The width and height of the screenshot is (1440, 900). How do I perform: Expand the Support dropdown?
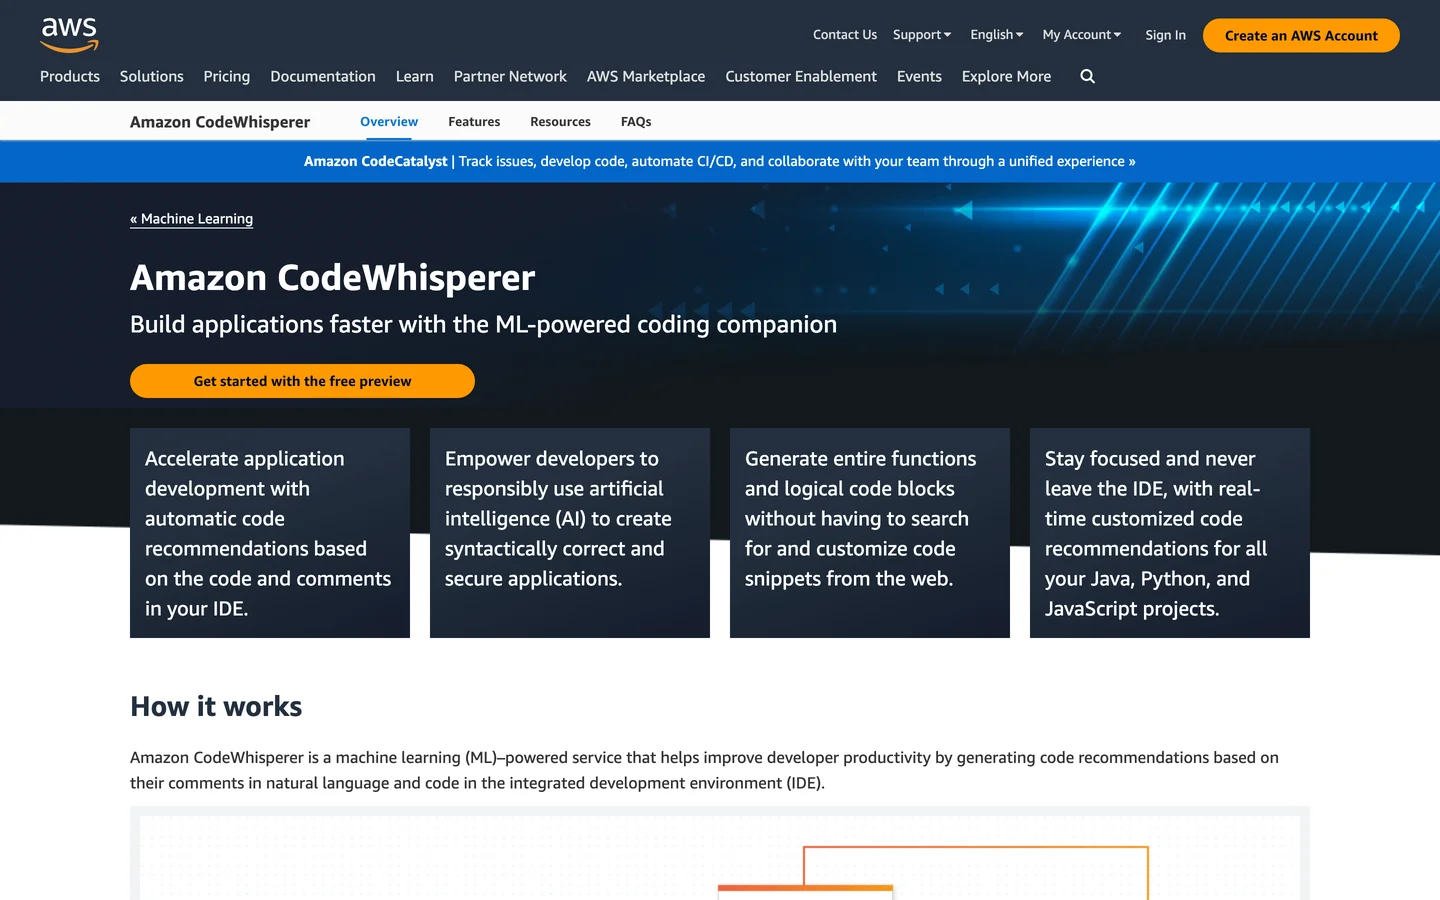(x=922, y=34)
